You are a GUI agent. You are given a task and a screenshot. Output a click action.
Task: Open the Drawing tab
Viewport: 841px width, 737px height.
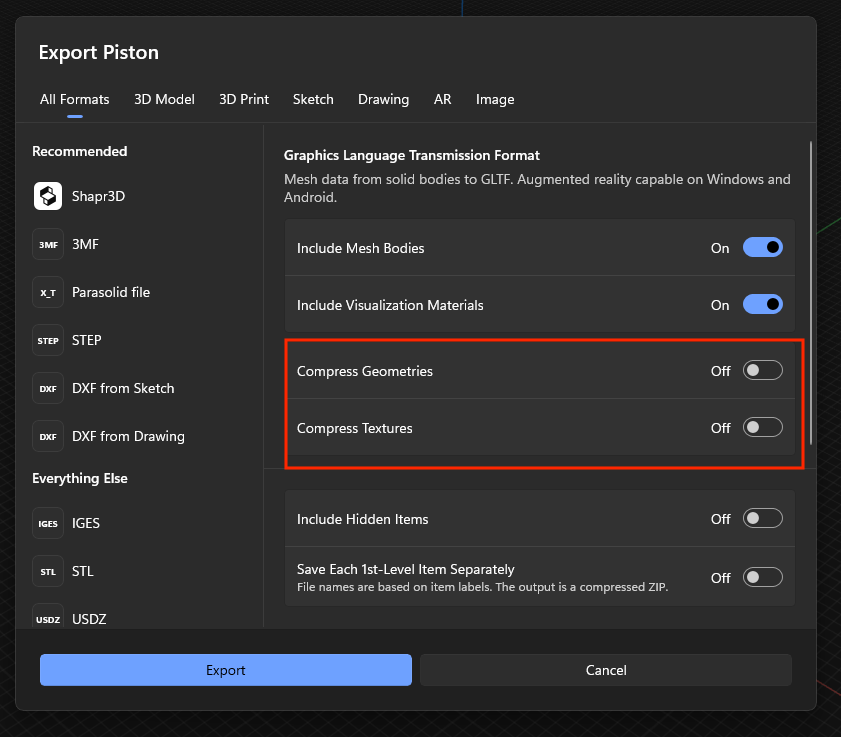pos(383,99)
